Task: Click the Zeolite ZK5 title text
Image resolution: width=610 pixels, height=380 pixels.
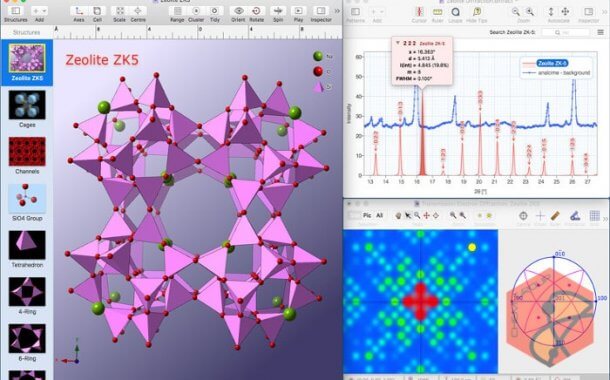Action: [x=102, y=60]
